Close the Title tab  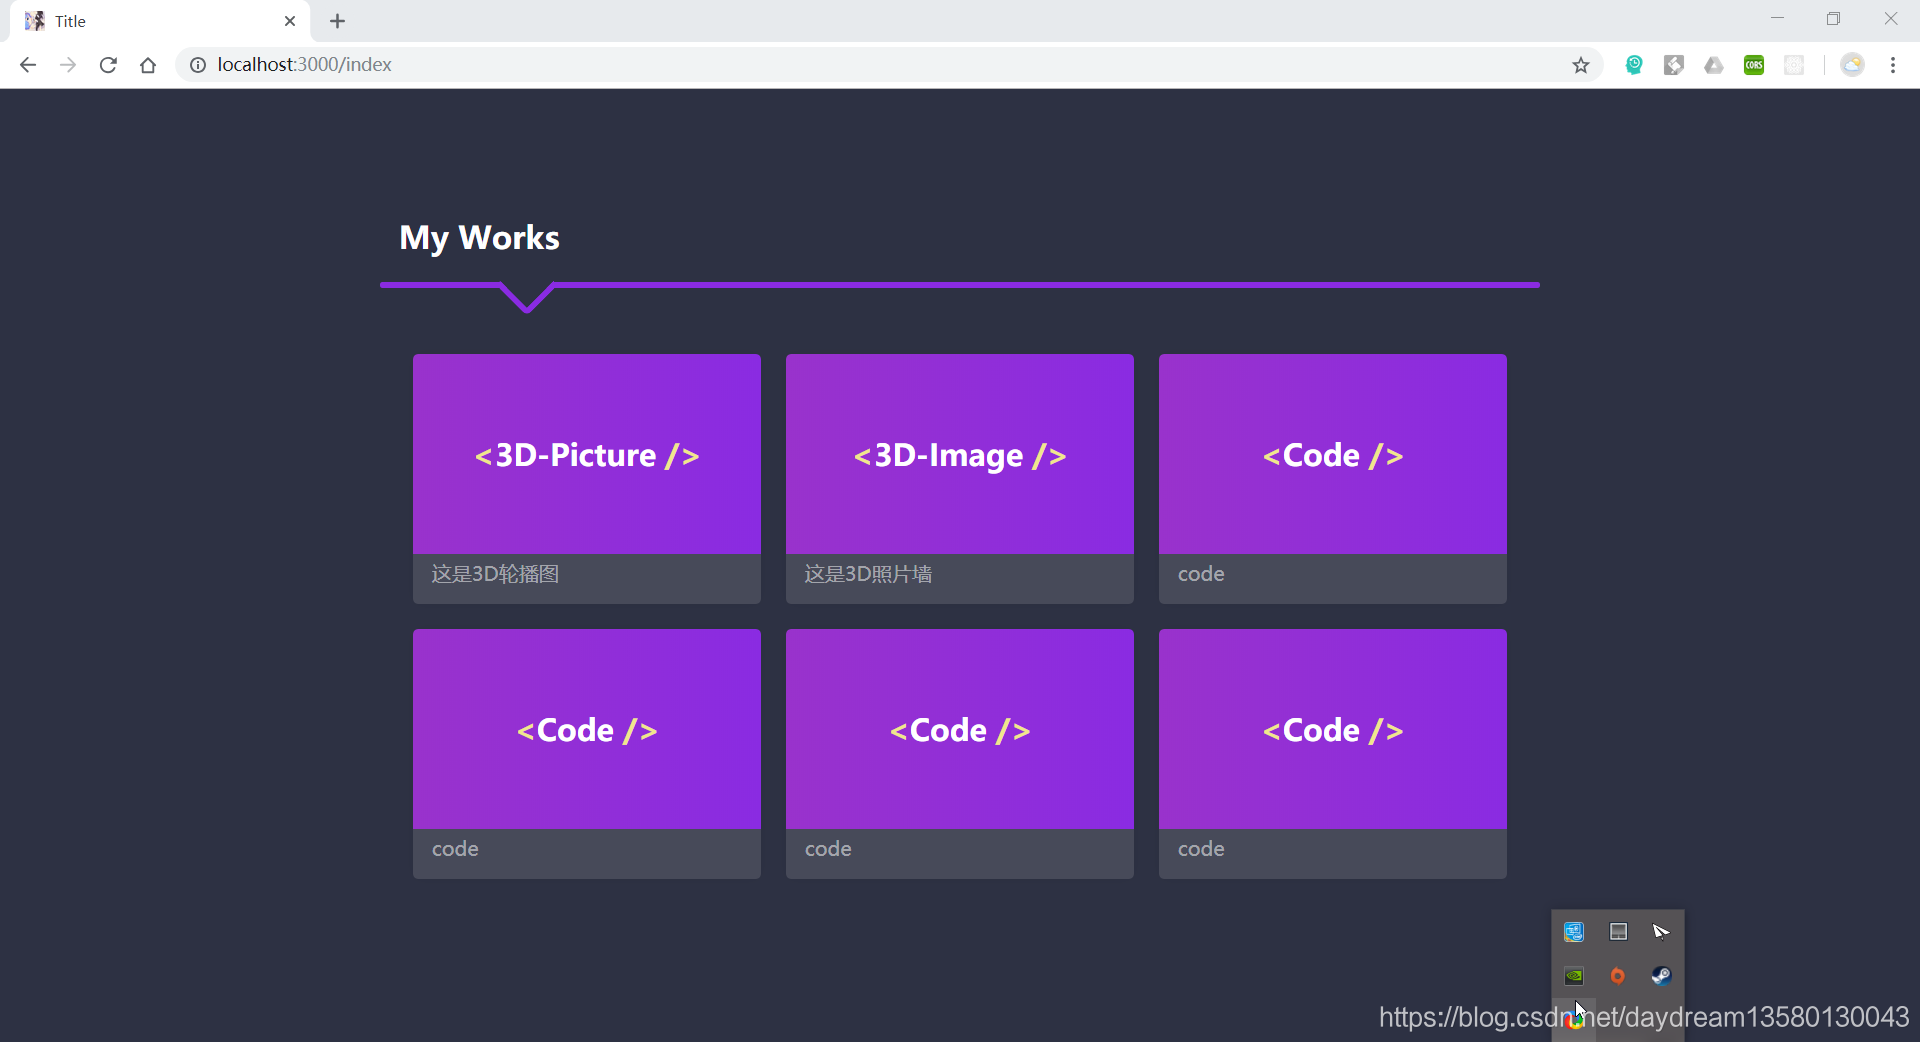290,21
